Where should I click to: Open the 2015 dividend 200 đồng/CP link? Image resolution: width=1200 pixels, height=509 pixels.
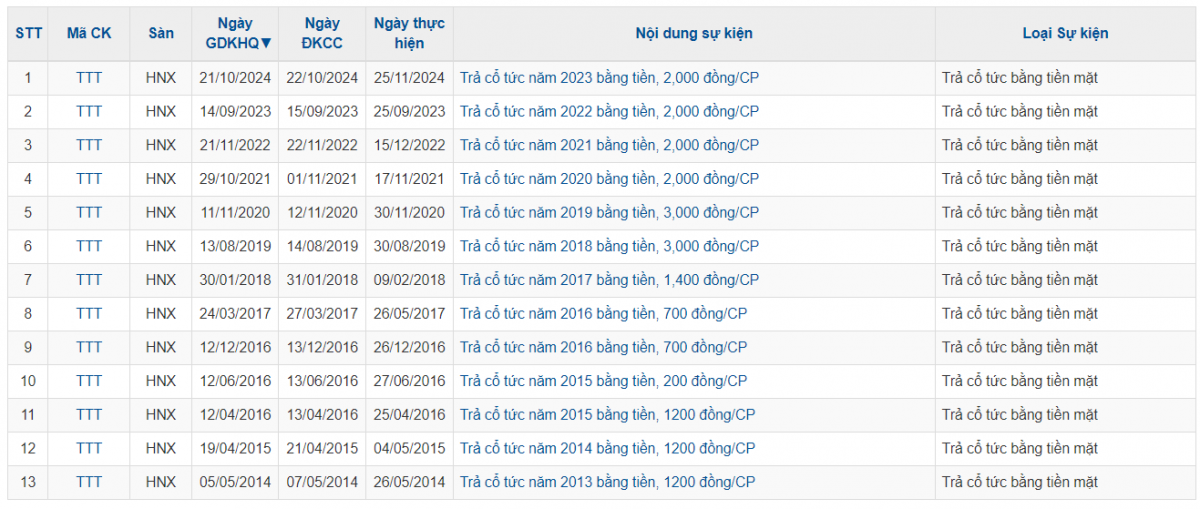click(x=603, y=381)
